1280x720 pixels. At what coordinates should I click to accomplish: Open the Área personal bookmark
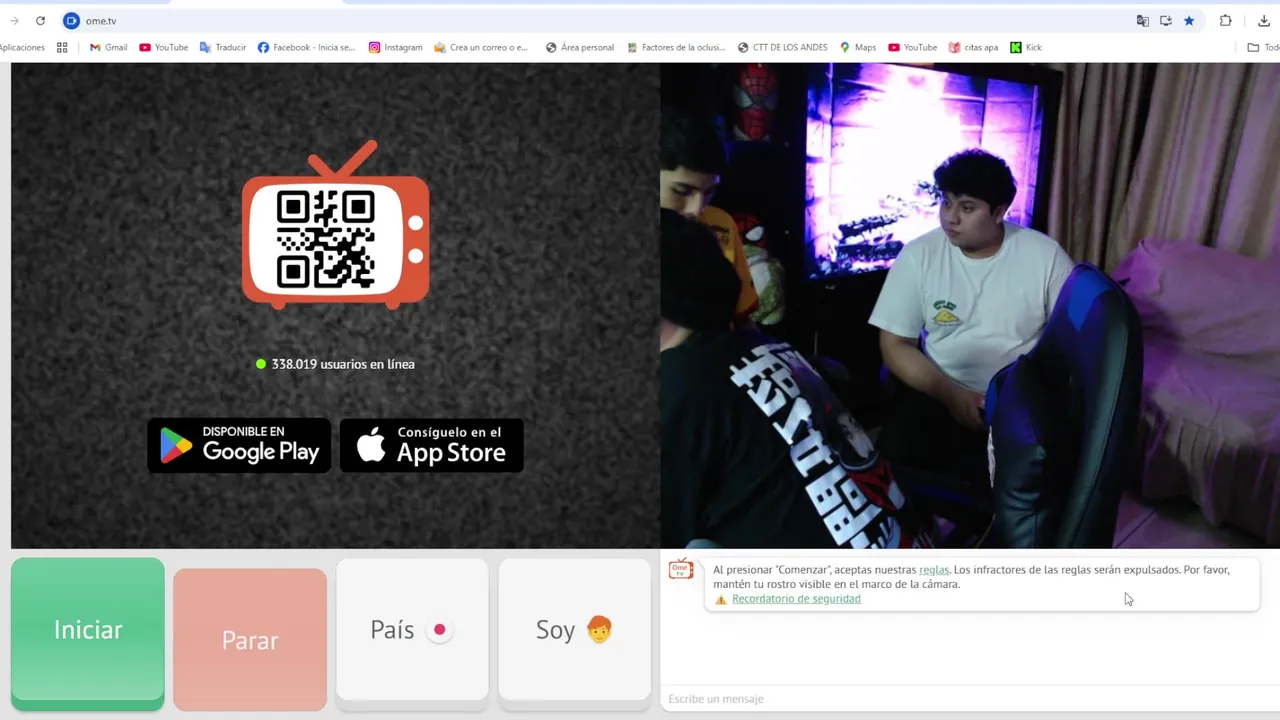(x=580, y=47)
